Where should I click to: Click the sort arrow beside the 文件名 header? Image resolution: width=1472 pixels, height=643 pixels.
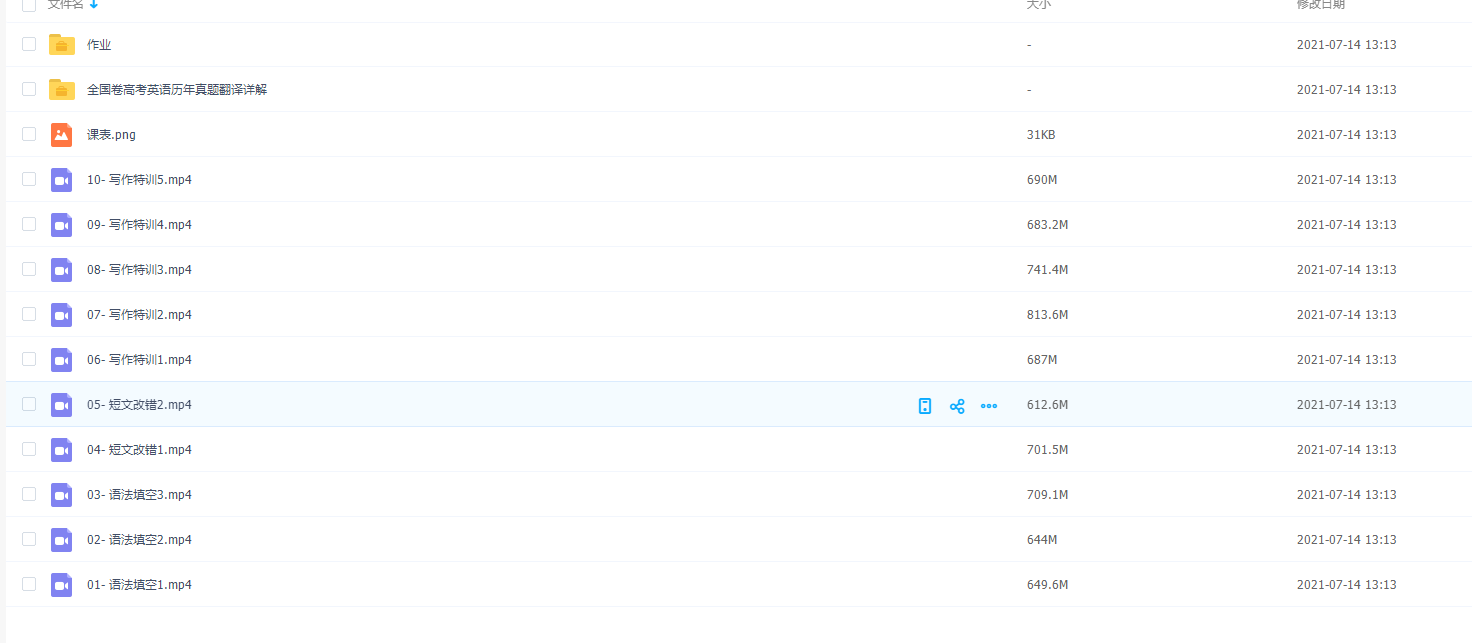[x=94, y=5]
